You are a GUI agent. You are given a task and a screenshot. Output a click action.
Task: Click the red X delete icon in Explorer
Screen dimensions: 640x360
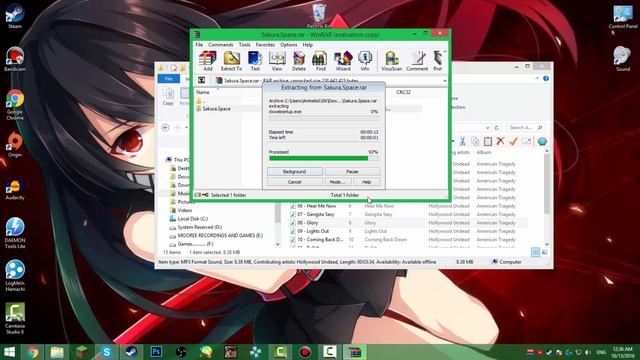click(x=500, y=141)
